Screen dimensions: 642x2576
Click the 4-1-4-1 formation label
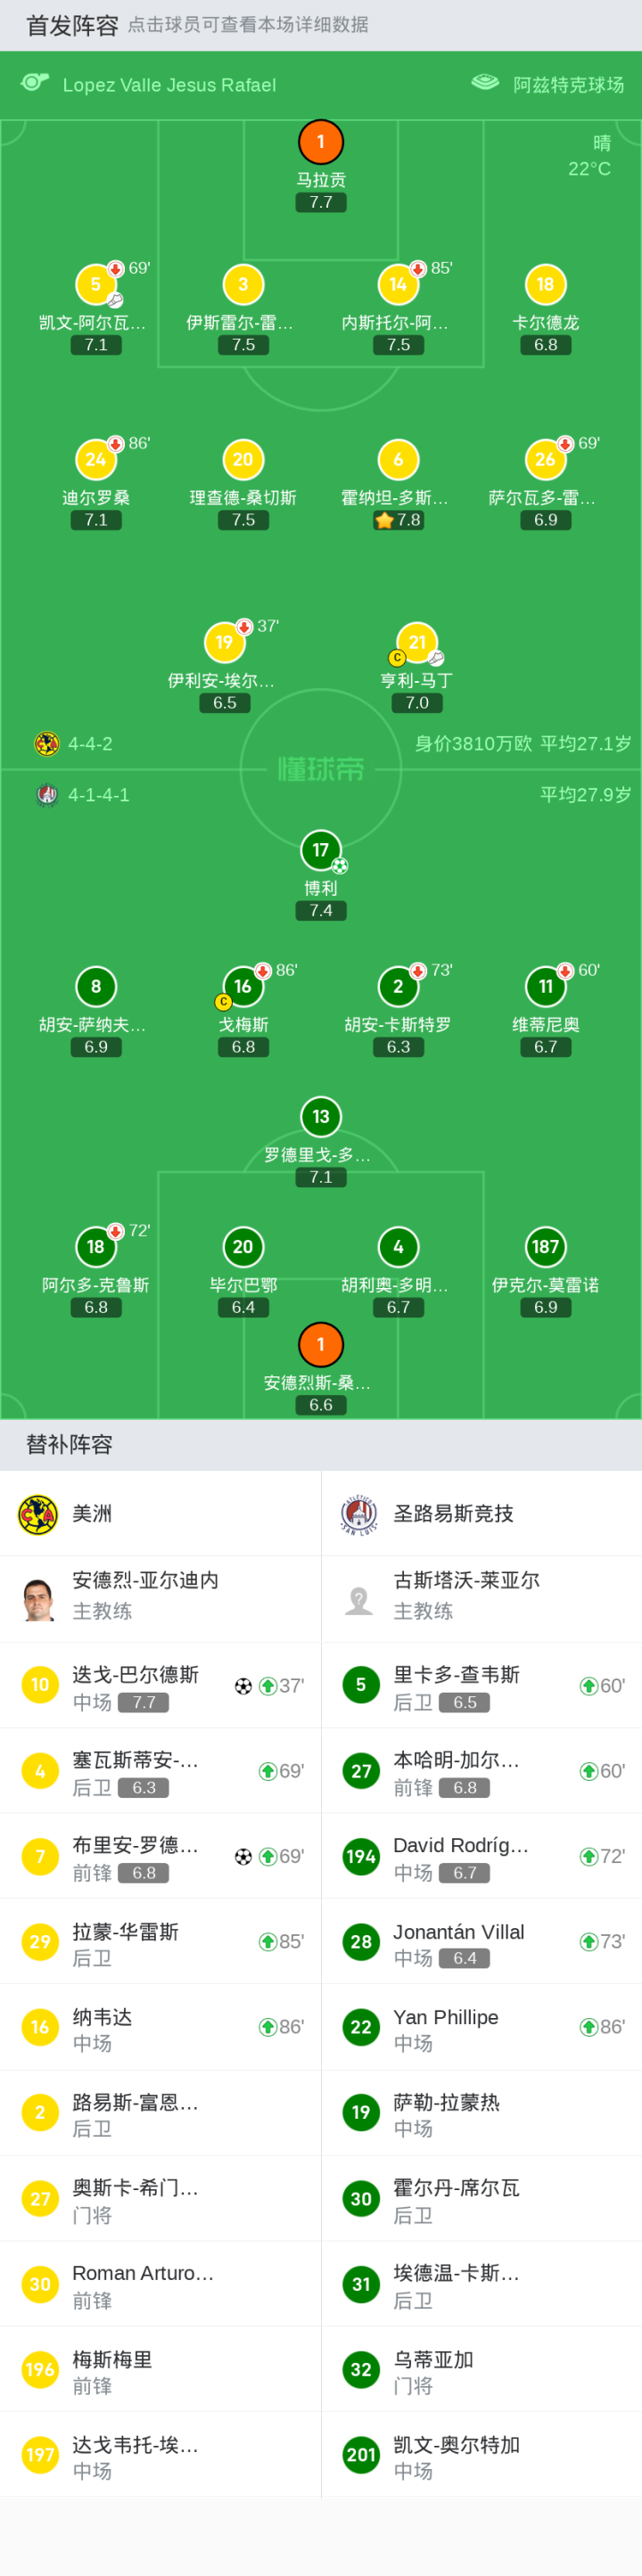pos(97,795)
